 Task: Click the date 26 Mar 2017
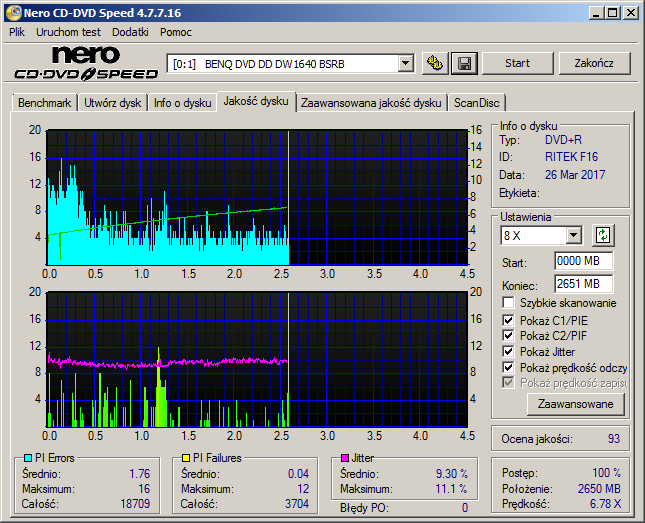tap(575, 175)
